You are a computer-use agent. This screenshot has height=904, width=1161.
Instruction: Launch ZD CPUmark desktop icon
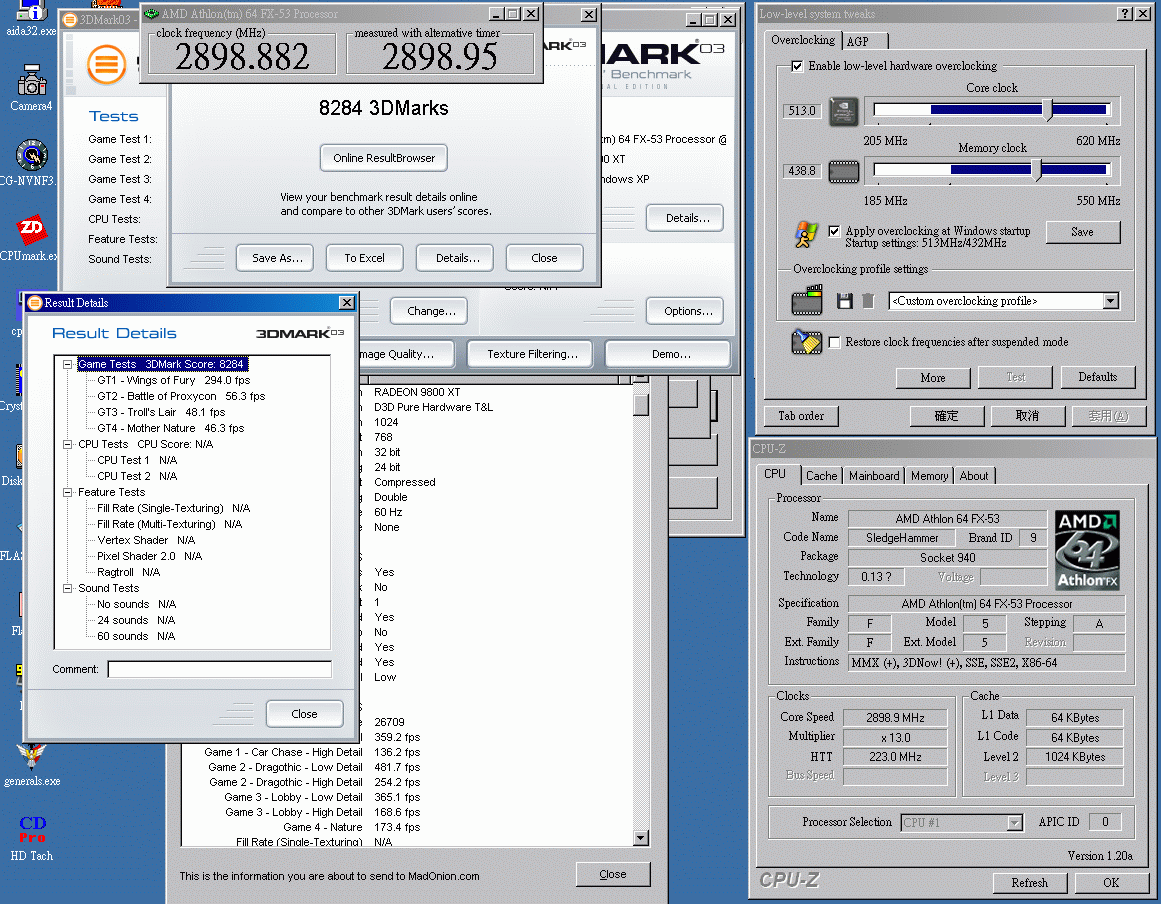click(x=31, y=238)
